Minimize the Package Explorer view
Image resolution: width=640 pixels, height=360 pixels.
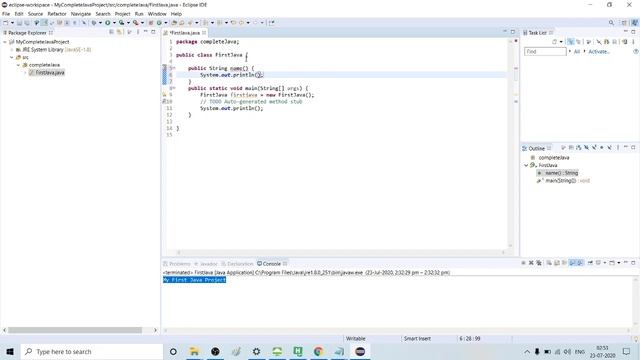coord(145,32)
